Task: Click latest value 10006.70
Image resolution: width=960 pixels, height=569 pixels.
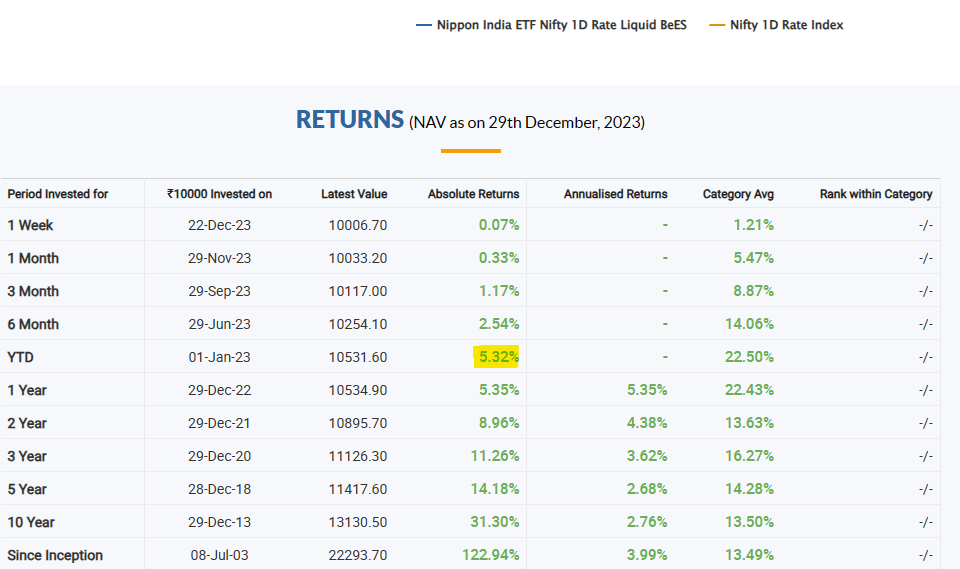Action: tap(358, 225)
